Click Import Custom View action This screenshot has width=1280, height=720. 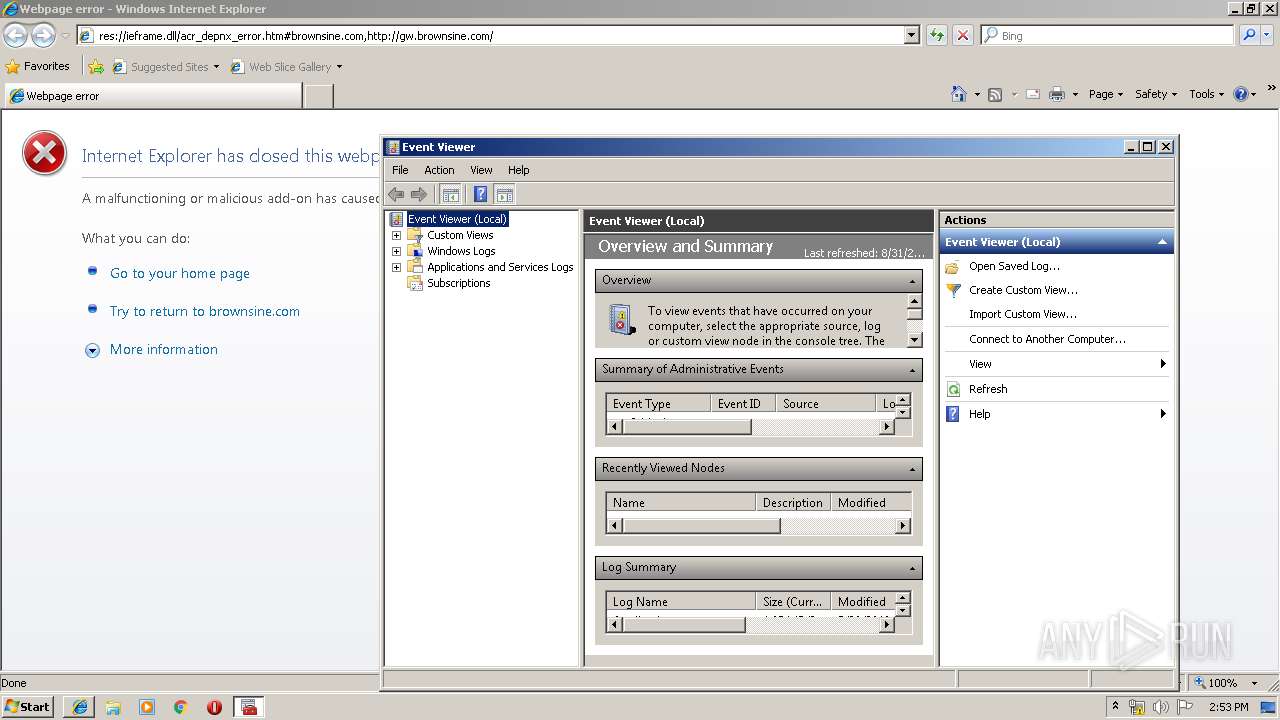click(x=1022, y=314)
